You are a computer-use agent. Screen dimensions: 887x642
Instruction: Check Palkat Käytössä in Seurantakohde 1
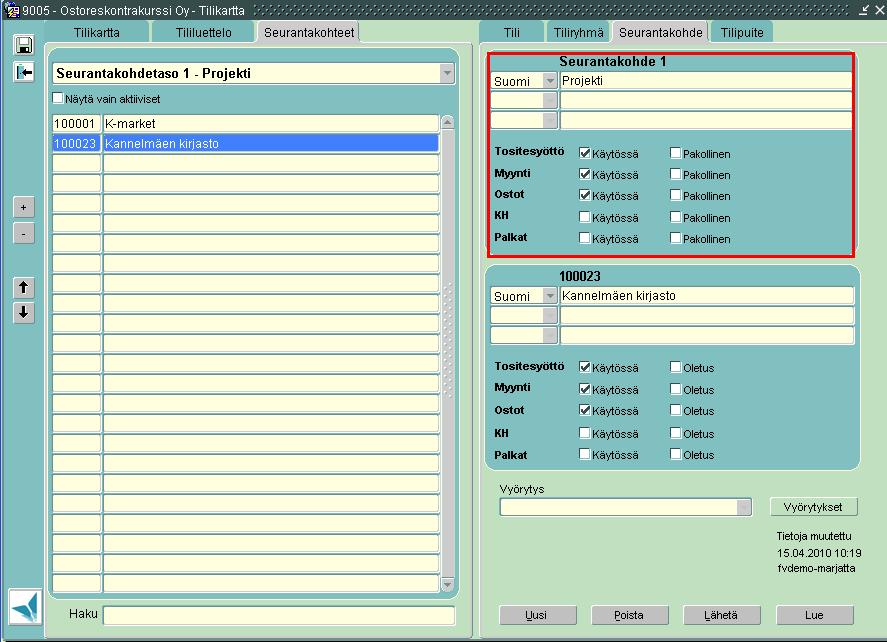(585, 238)
